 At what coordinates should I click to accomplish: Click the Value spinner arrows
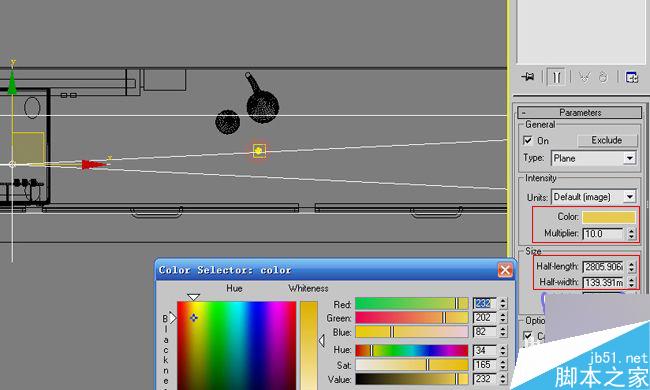click(503, 379)
